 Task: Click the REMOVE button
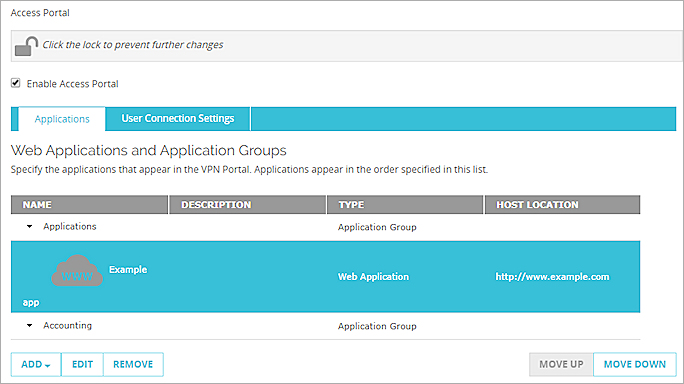click(x=133, y=364)
